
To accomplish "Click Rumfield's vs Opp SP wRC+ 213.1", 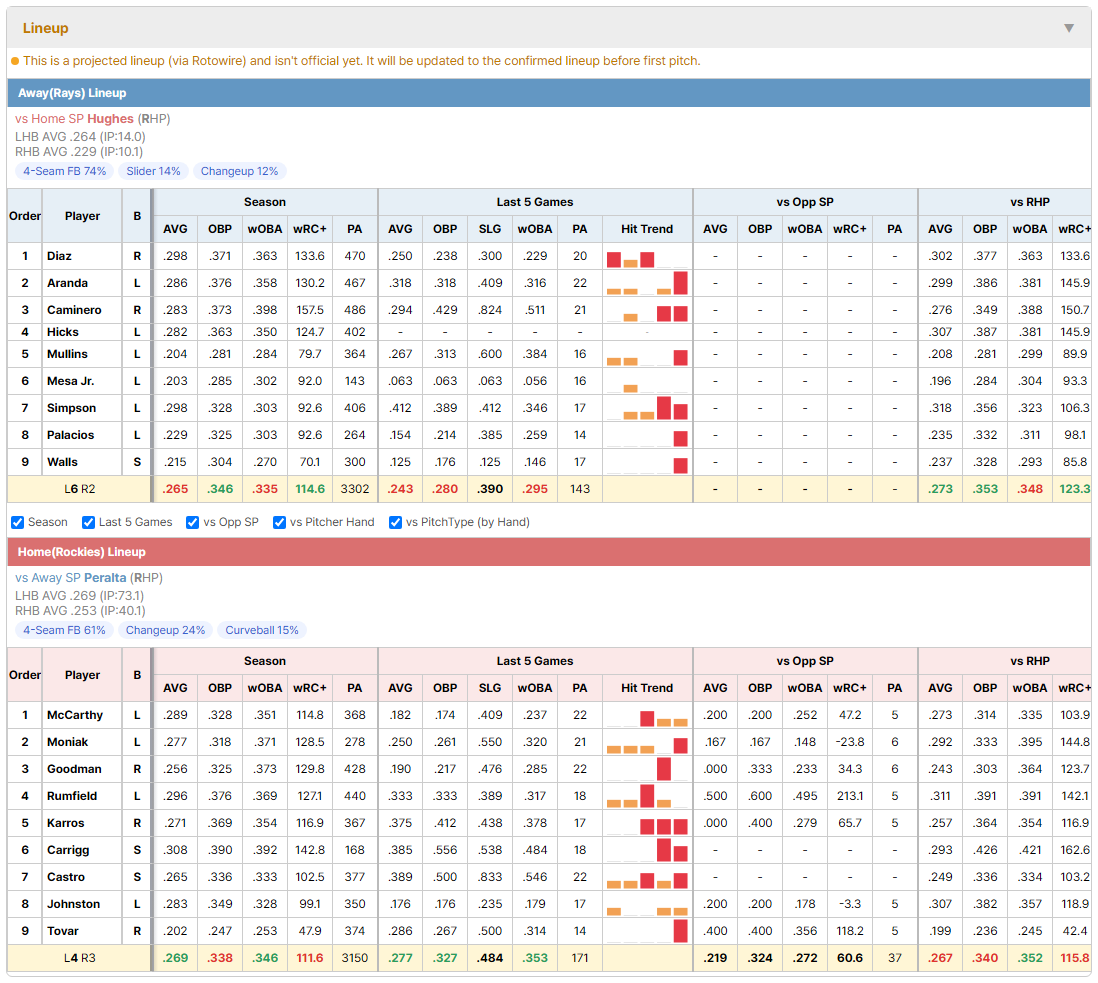I will click(x=850, y=797).
